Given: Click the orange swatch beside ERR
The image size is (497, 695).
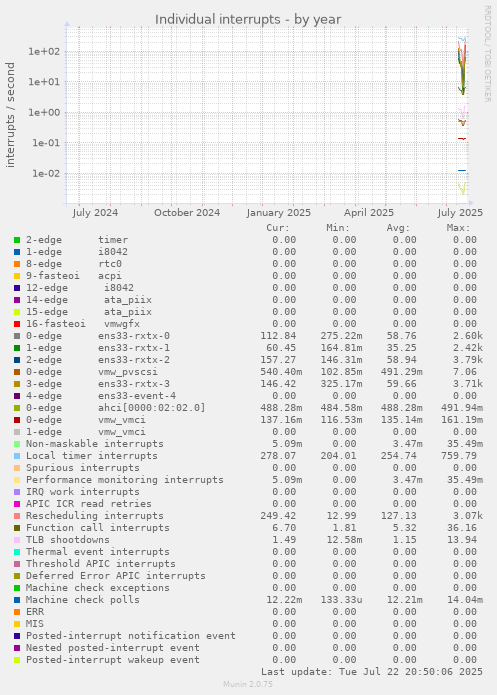Looking at the screenshot, I should (x=17, y=612).
